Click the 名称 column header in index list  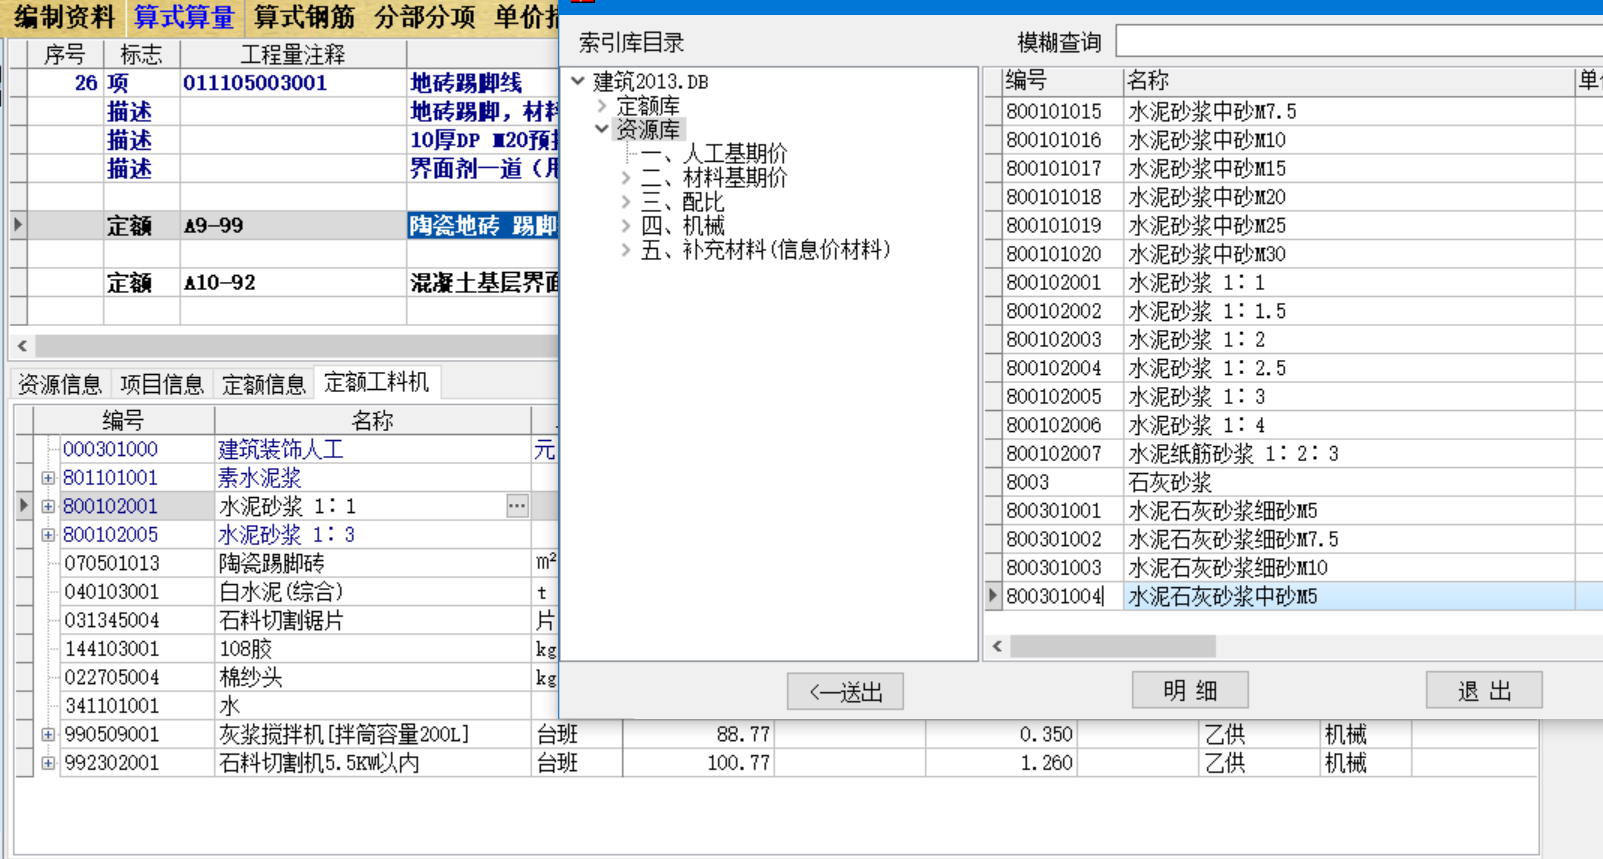[x=1348, y=81]
